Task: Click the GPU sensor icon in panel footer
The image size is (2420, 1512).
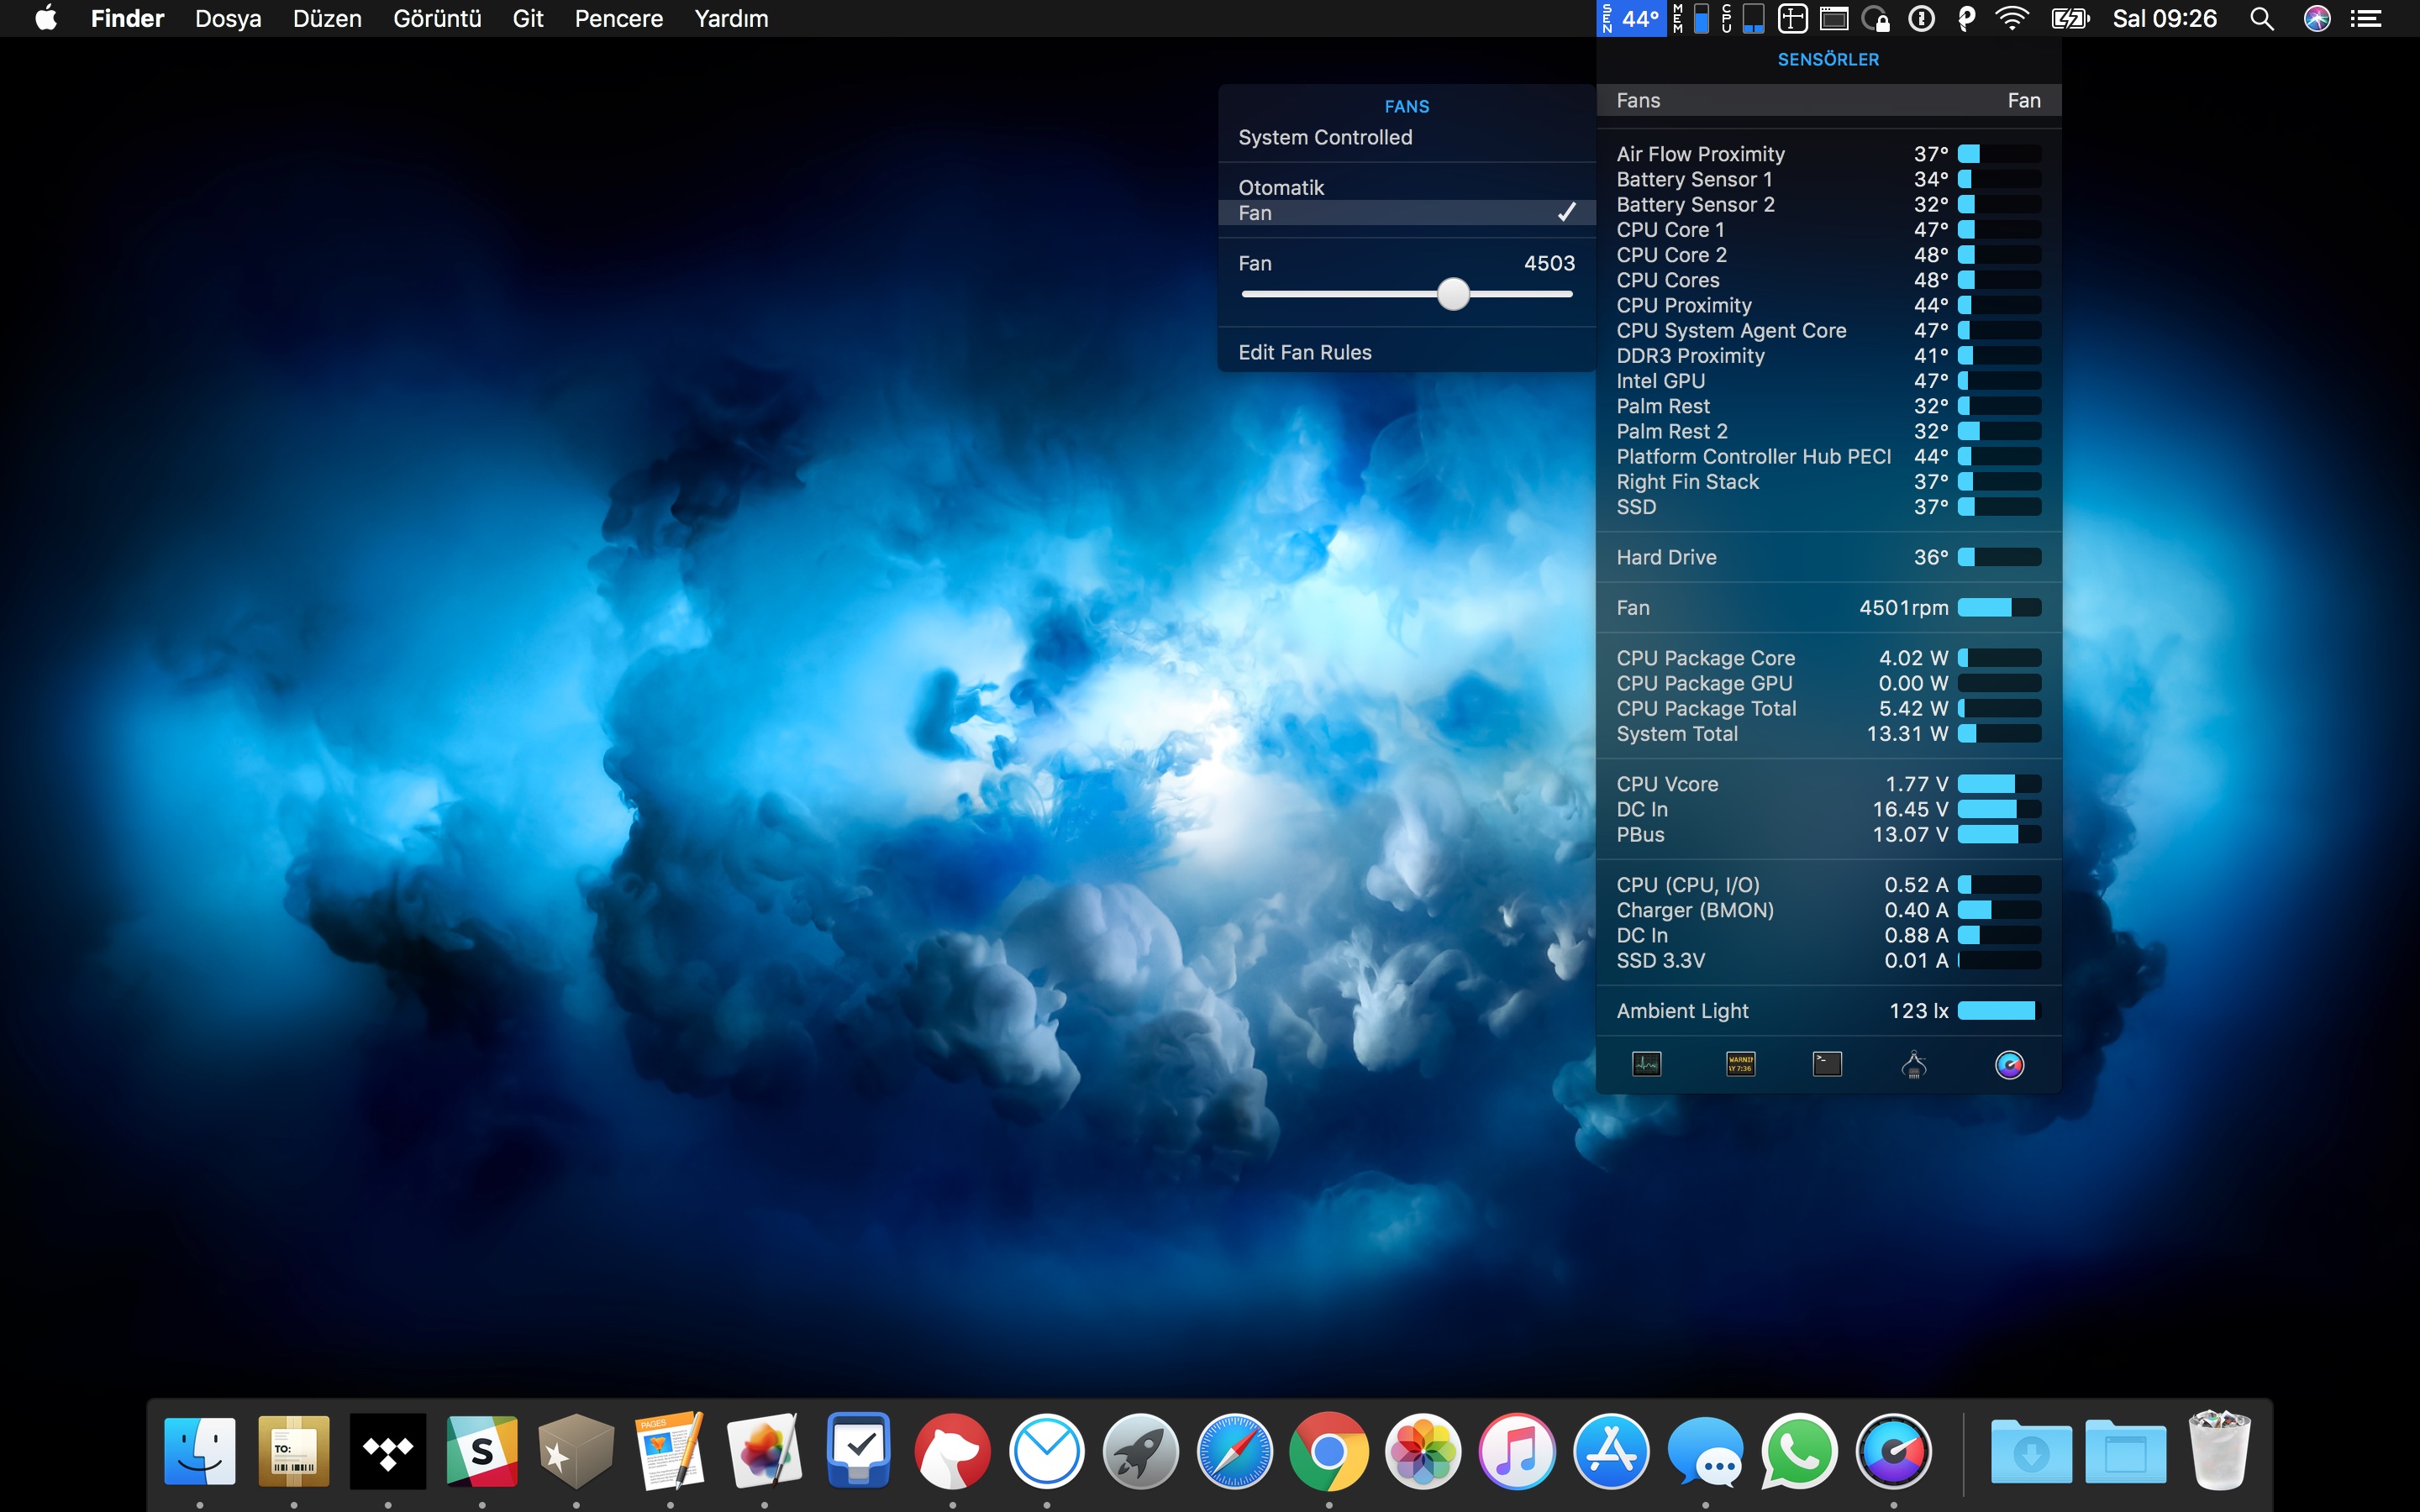Action: tap(1912, 1066)
